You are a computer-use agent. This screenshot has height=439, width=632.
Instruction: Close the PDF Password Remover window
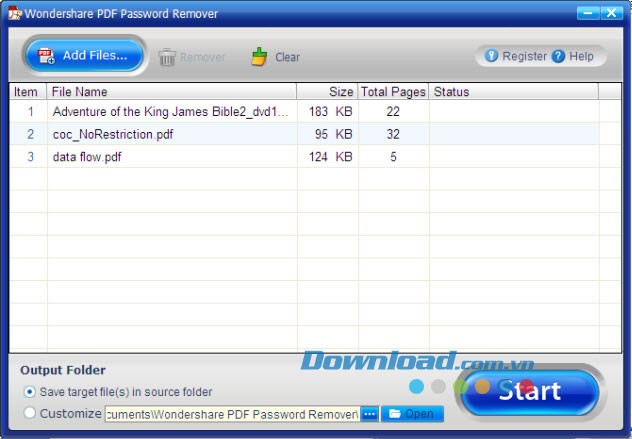coord(611,13)
